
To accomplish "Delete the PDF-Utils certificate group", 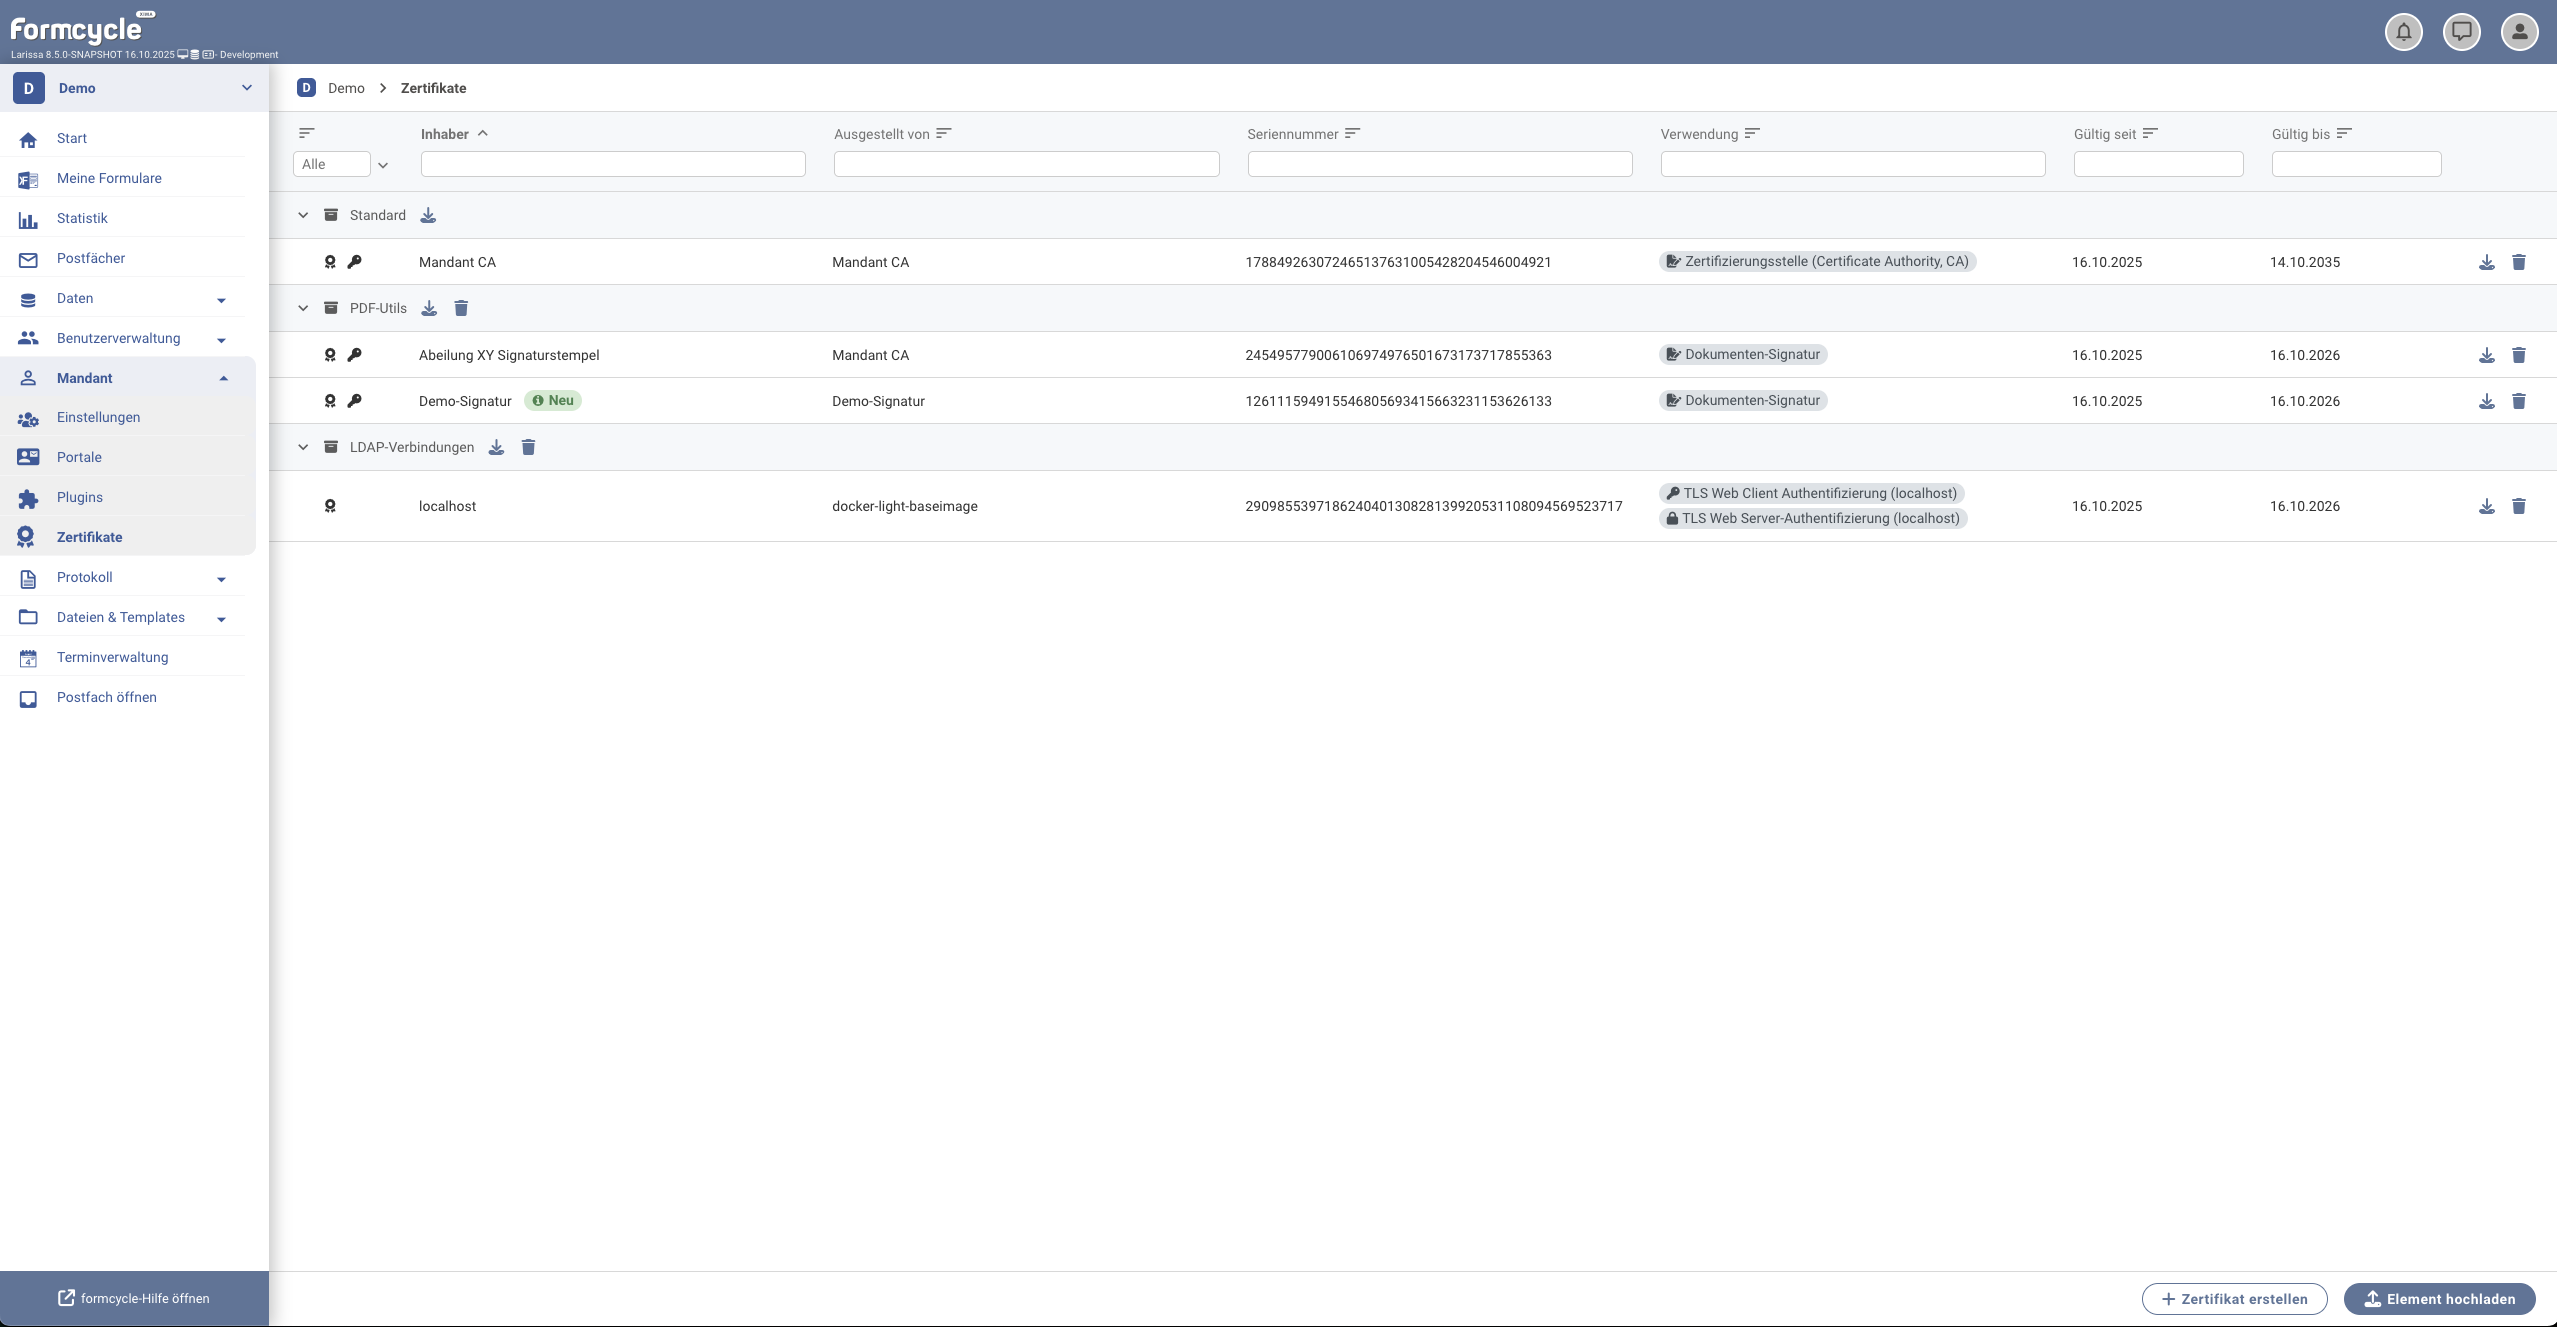I will pos(461,308).
